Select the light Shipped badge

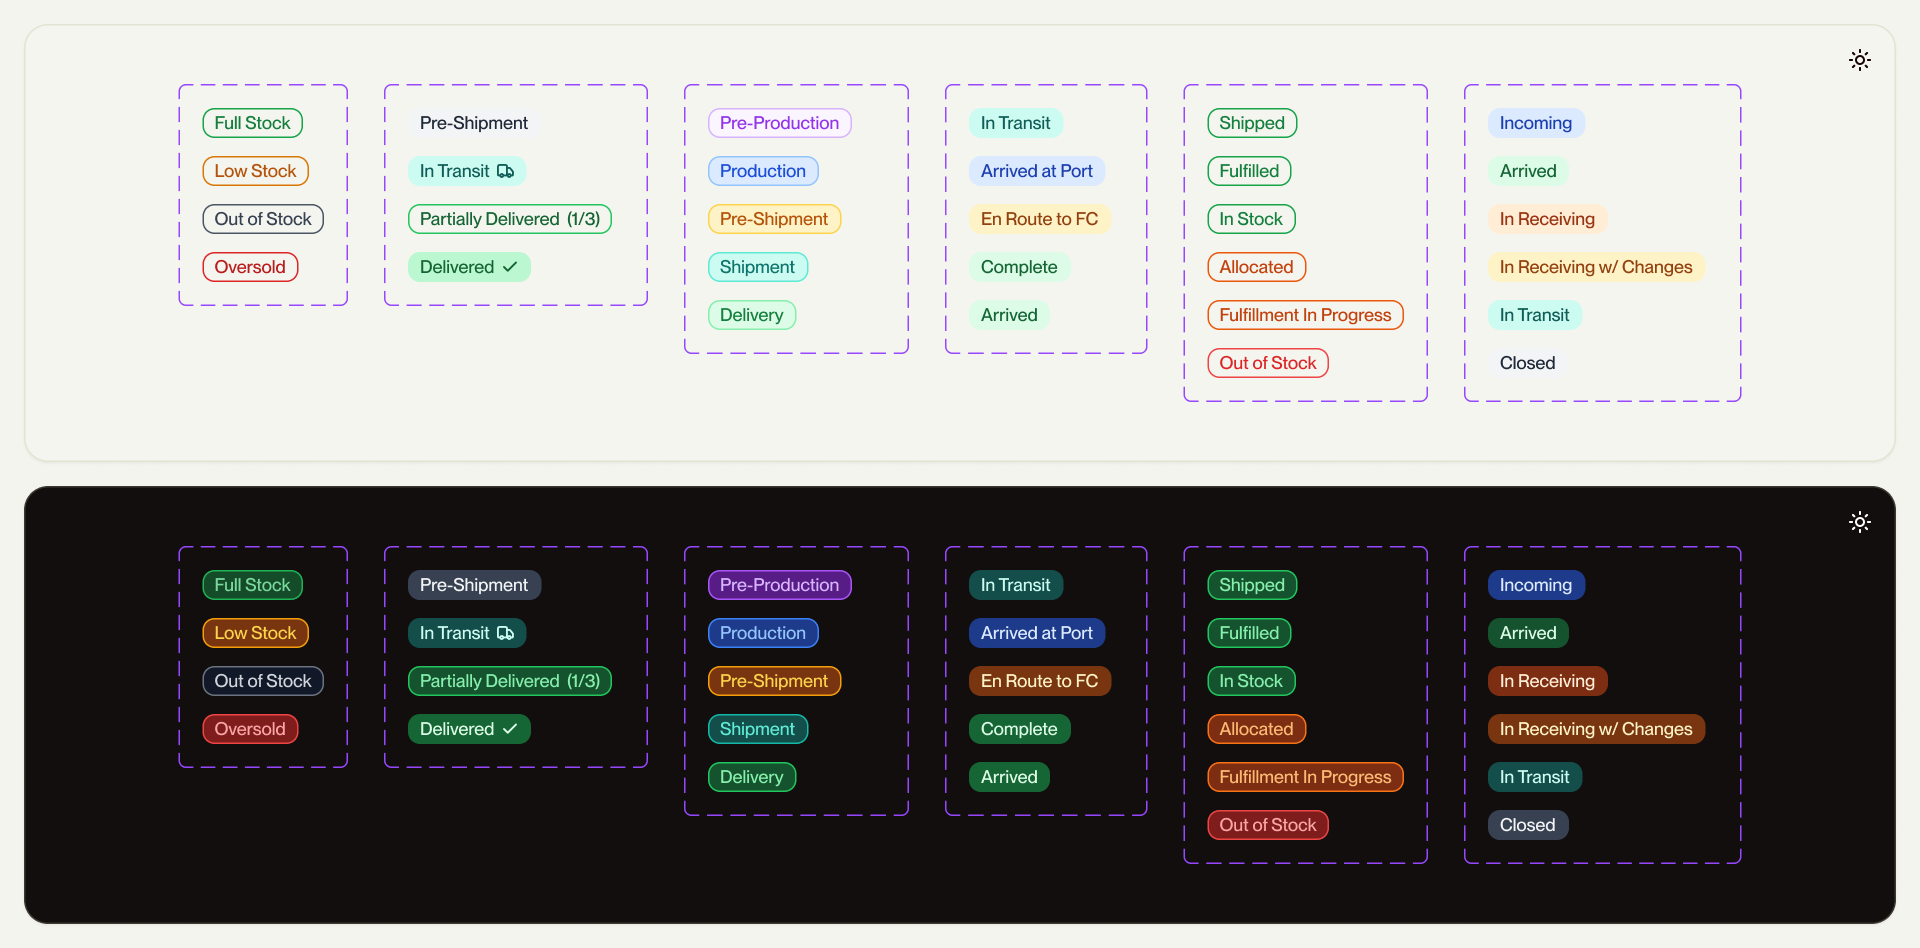1252,123
